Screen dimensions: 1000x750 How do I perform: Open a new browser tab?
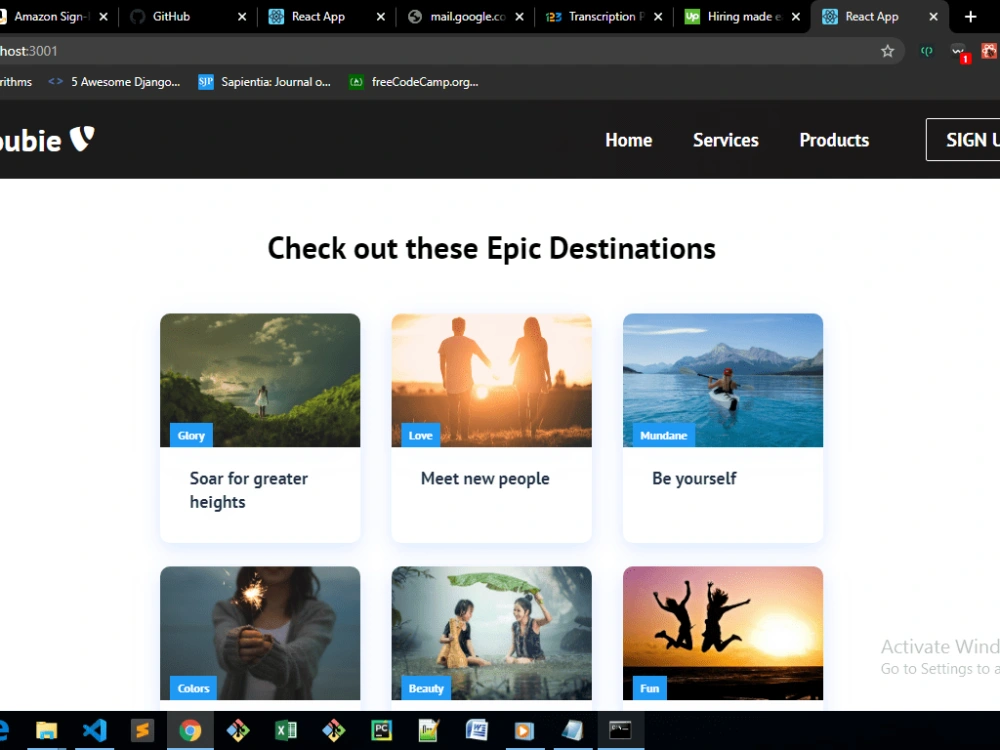coord(971,17)
